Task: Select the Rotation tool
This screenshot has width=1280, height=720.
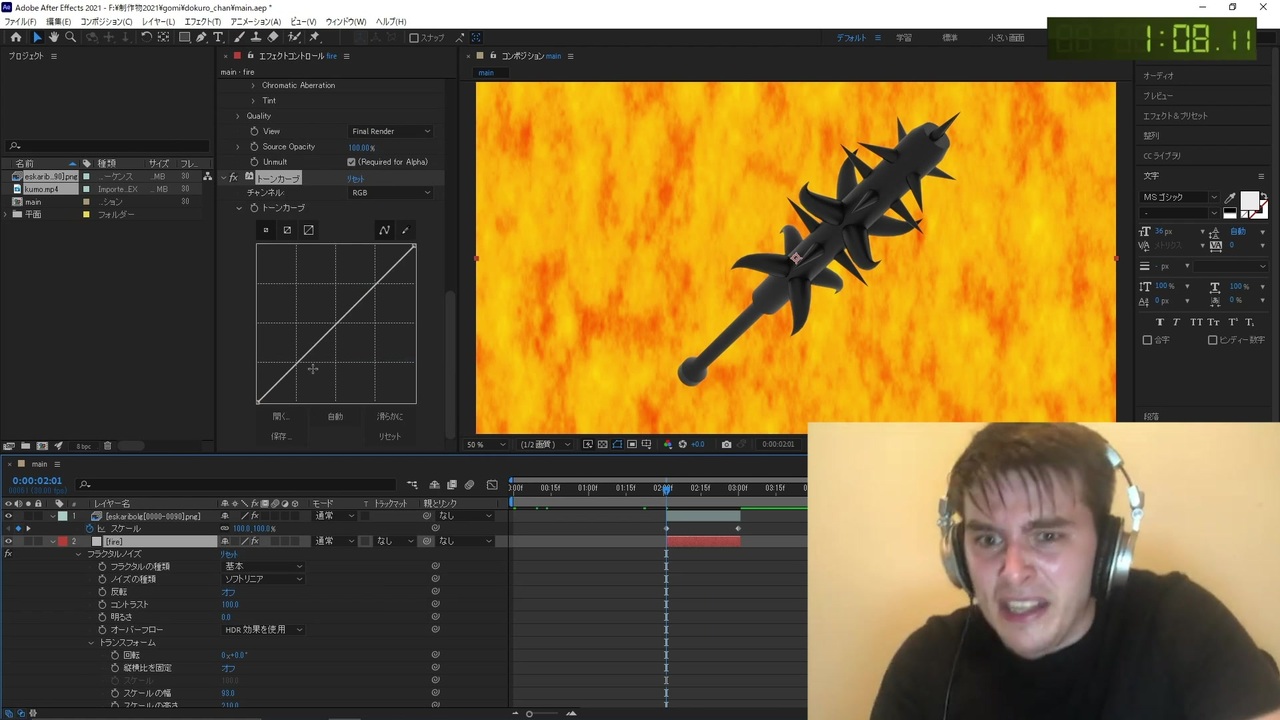Action: coord(146,37)
